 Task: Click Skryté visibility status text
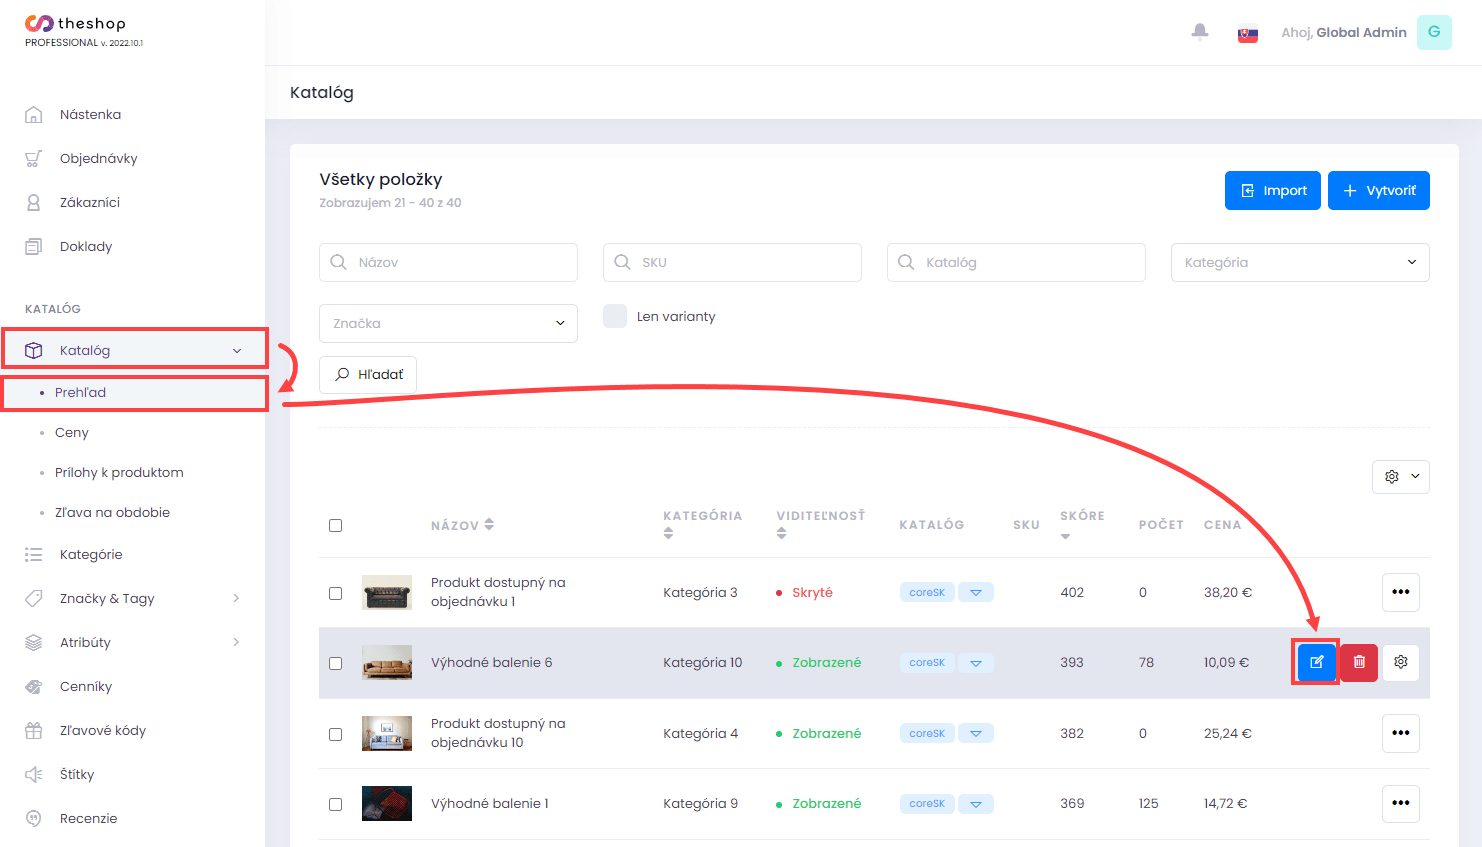(x=812, y=592)
